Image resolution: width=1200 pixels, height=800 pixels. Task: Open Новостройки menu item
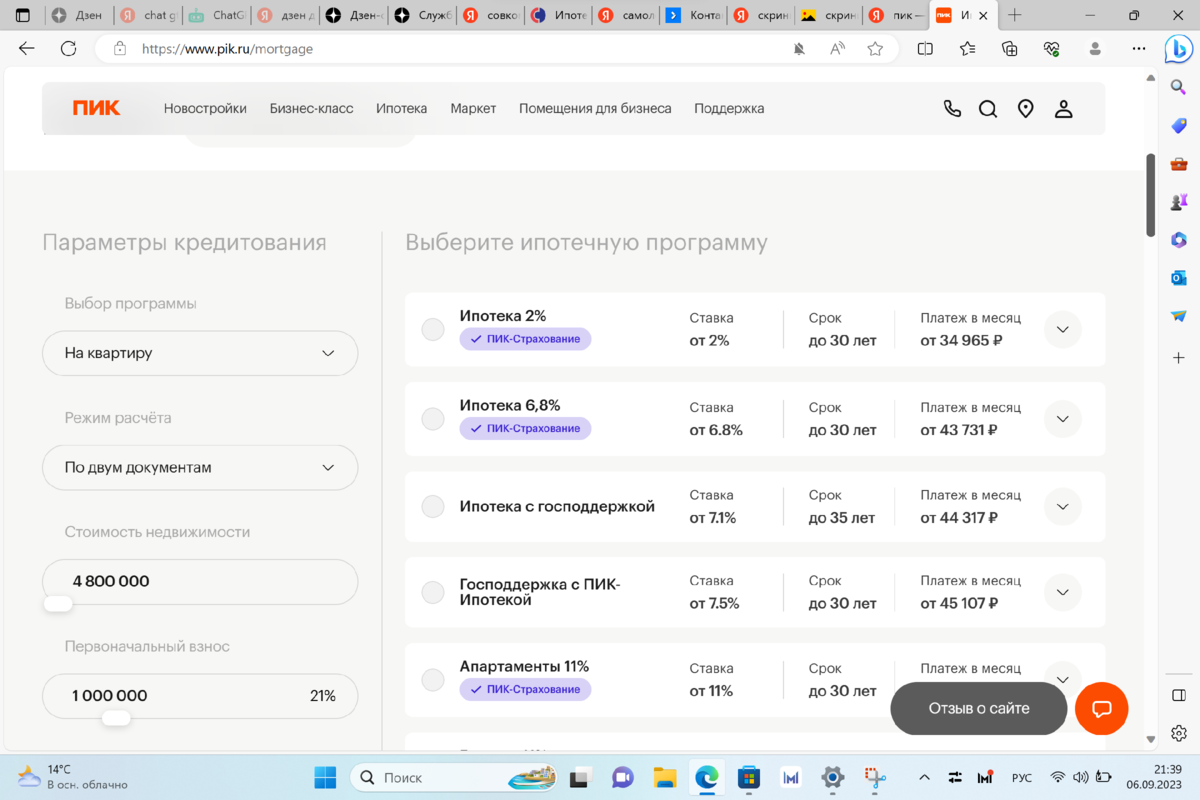click(205, 108)
